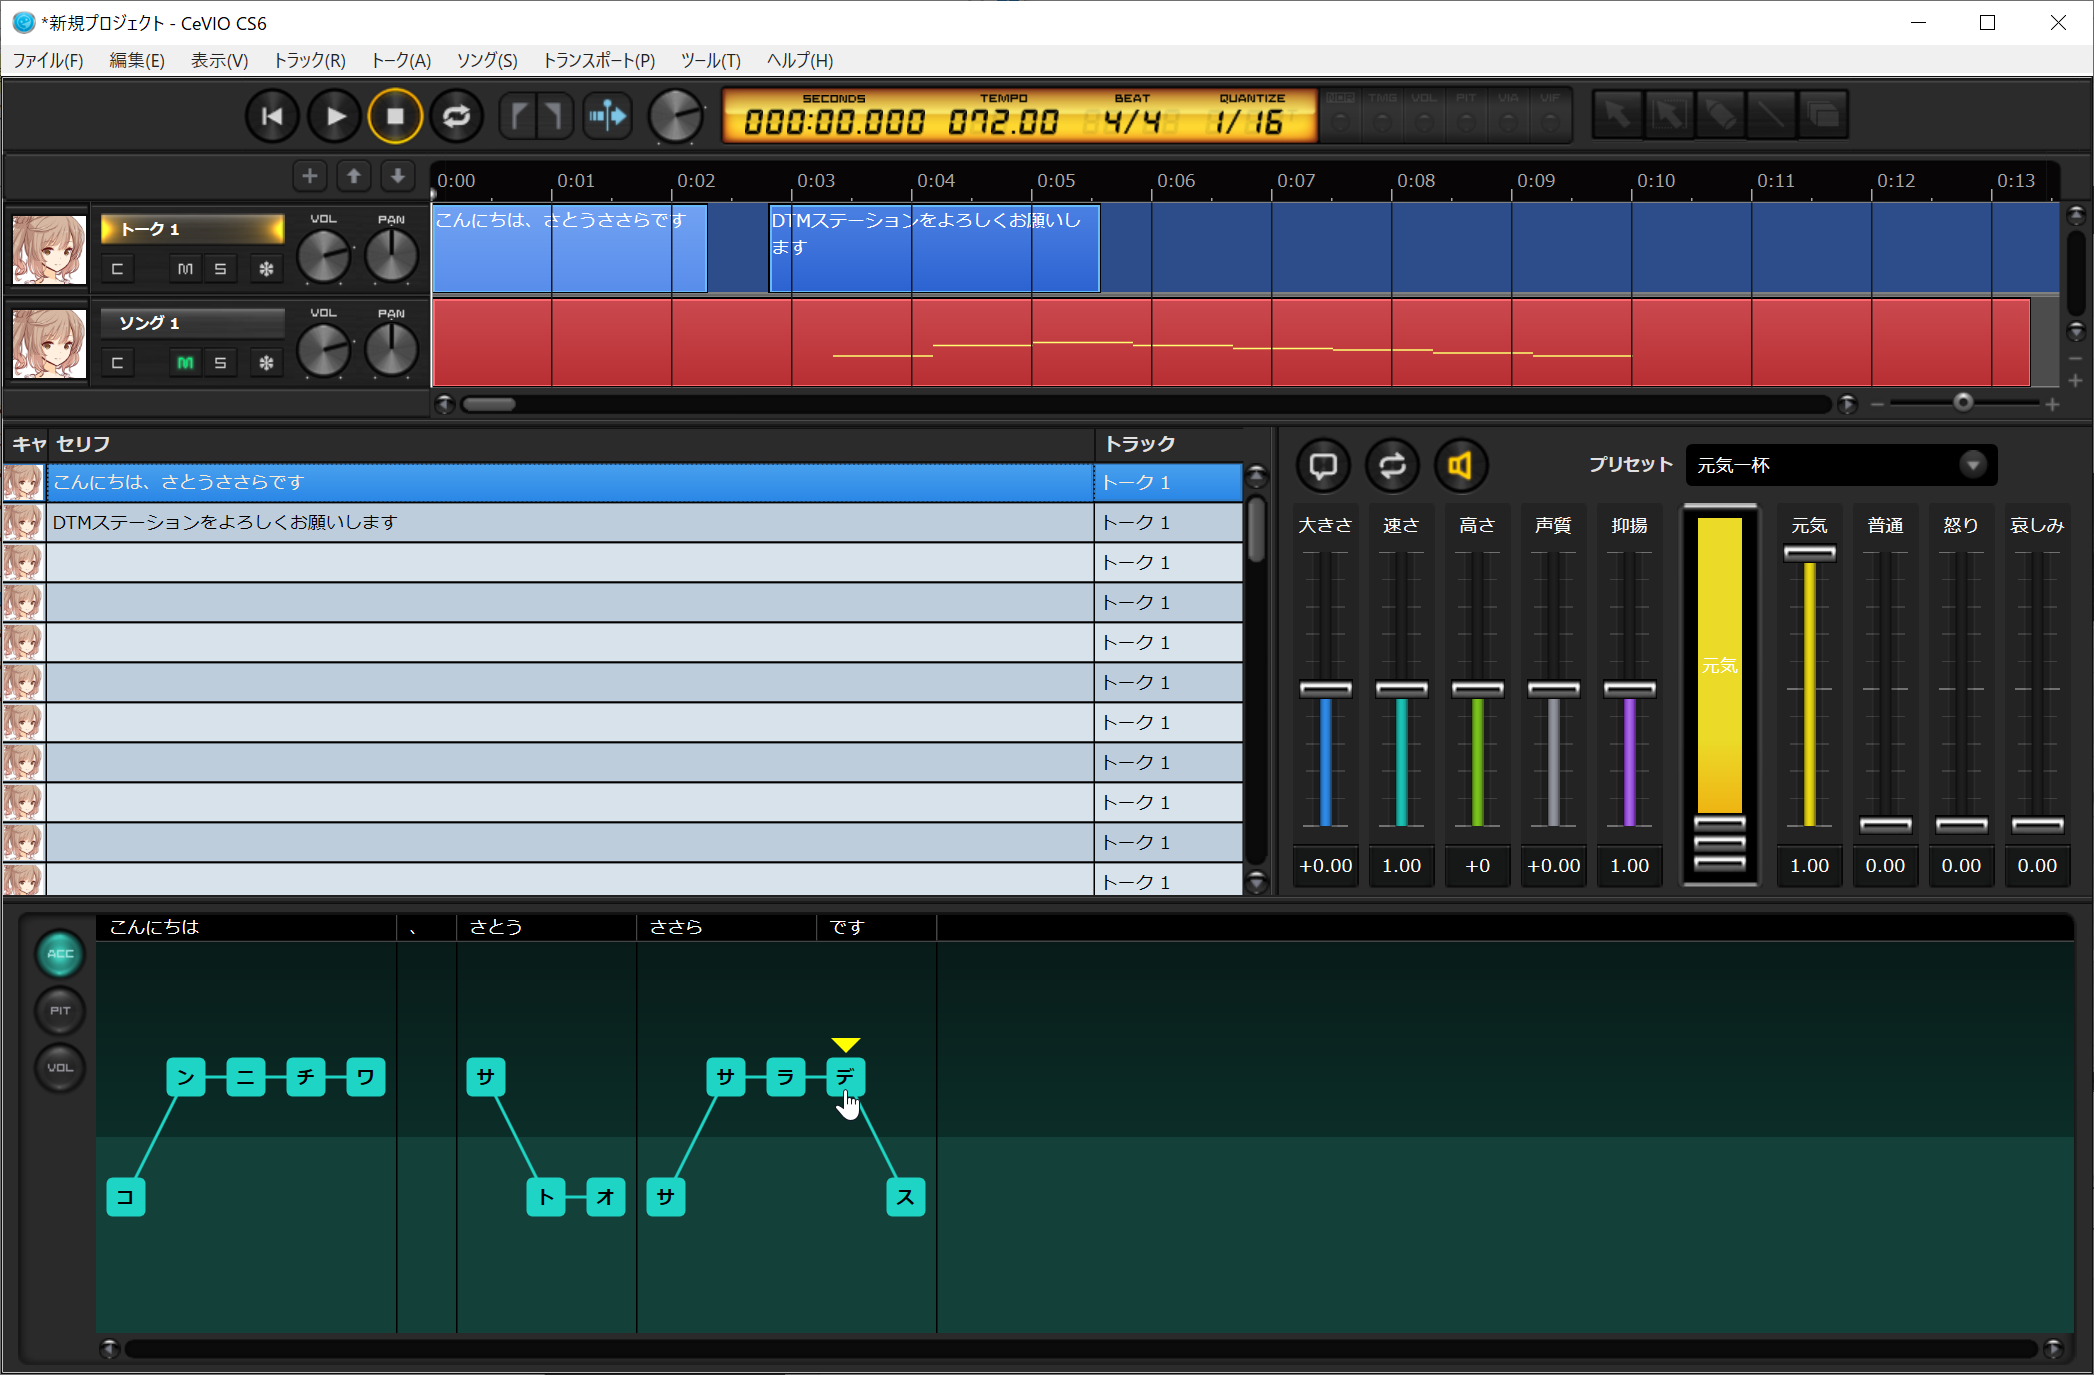This screenshot has height=1375, width=2094.
Task: Open the トーク(A) menu
Action: click(401, 61)
